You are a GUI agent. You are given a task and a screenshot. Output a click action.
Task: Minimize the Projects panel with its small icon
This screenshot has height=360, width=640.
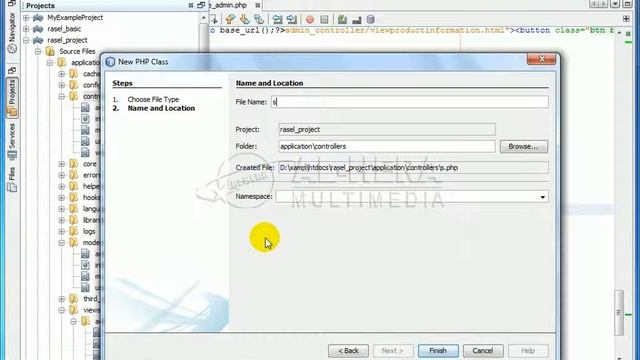point(191,5)
